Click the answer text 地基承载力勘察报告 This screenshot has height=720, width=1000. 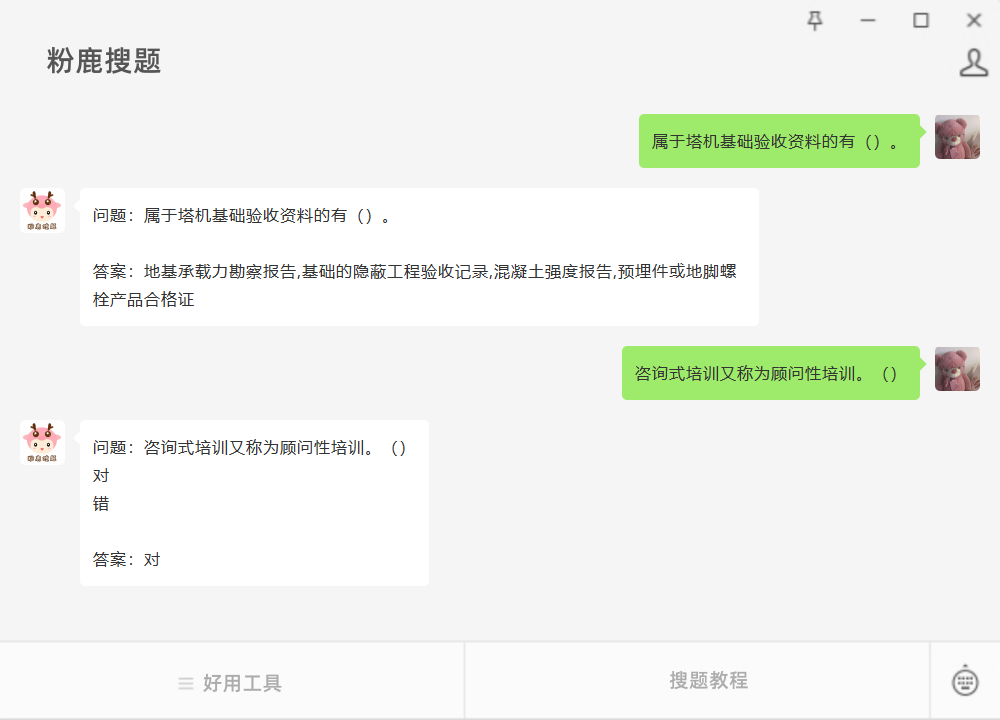220,272
